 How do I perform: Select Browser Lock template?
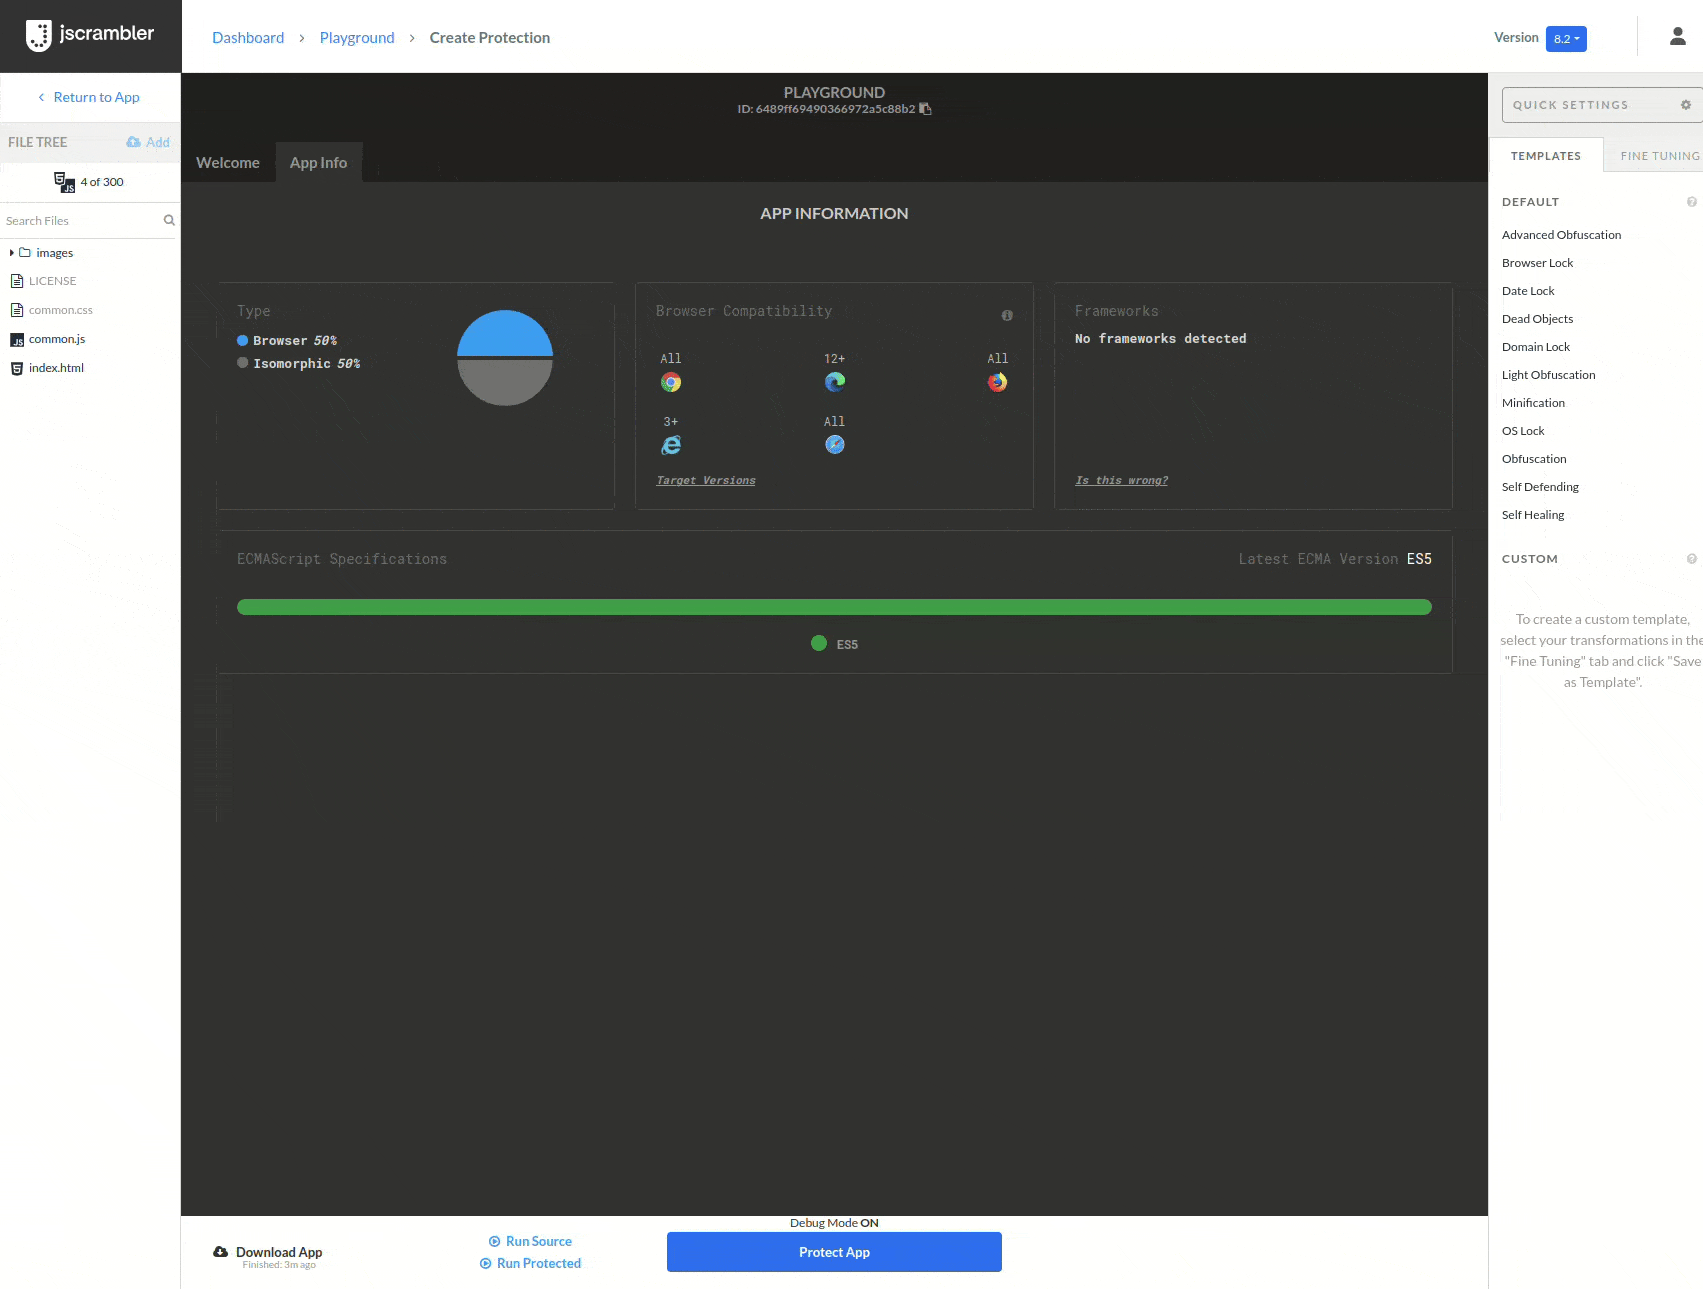pyautogui.click(x=1538, y=263)
